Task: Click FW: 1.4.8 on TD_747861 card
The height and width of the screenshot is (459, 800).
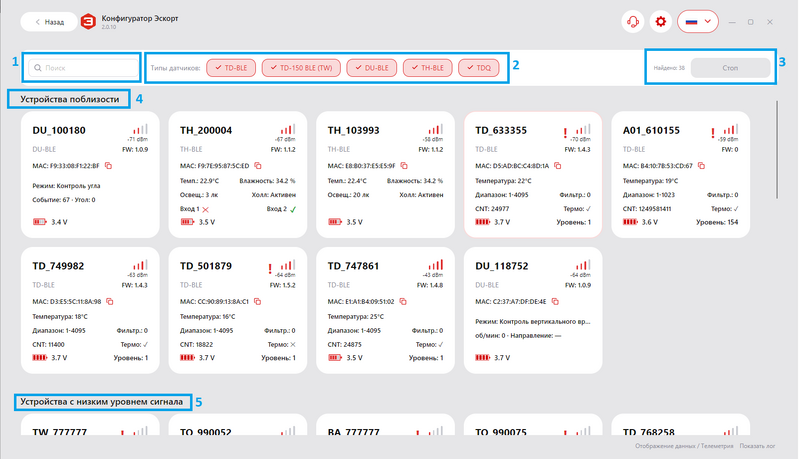Action: coord(430,286)
